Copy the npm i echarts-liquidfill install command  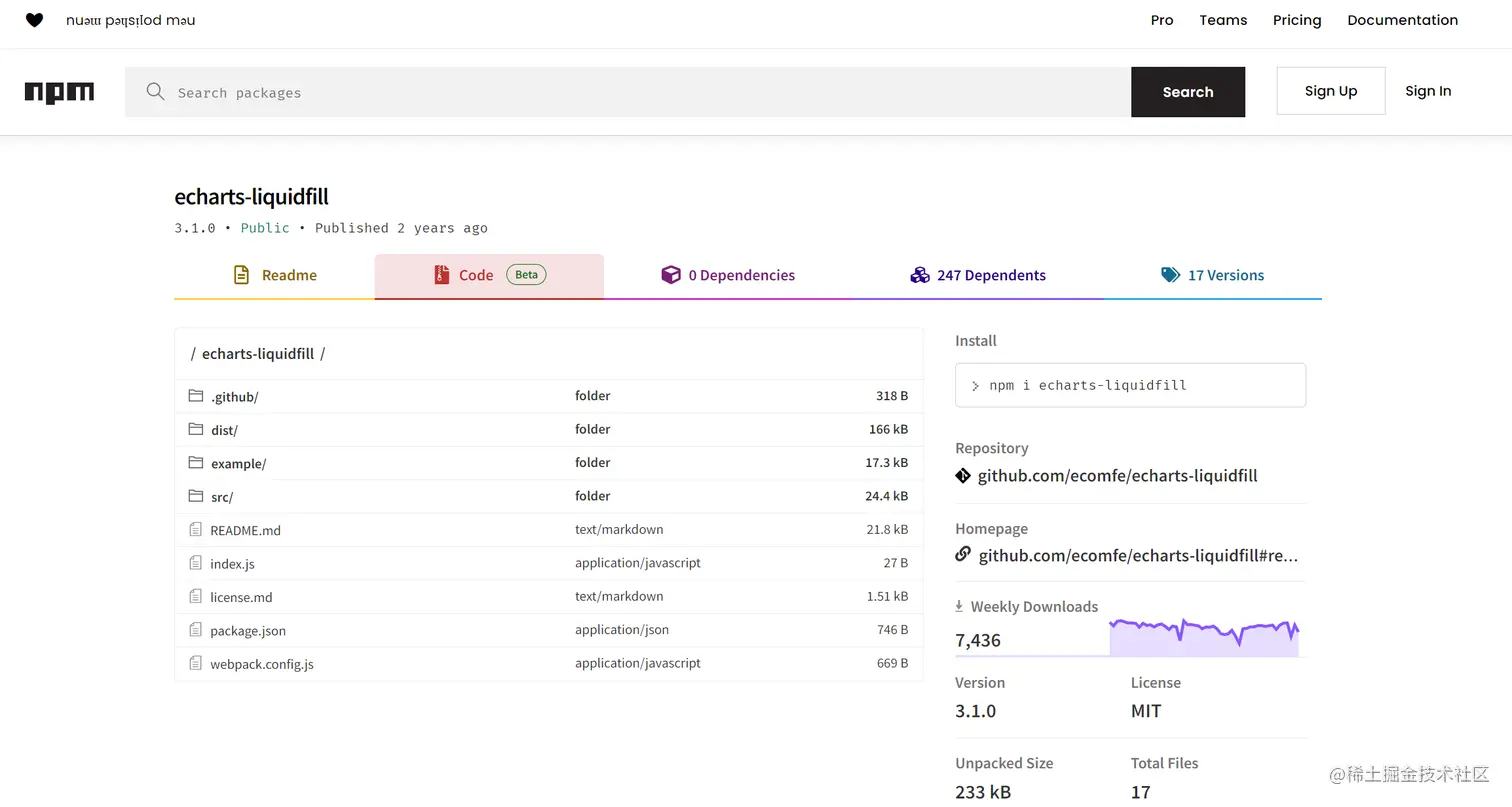(1130, 385)
